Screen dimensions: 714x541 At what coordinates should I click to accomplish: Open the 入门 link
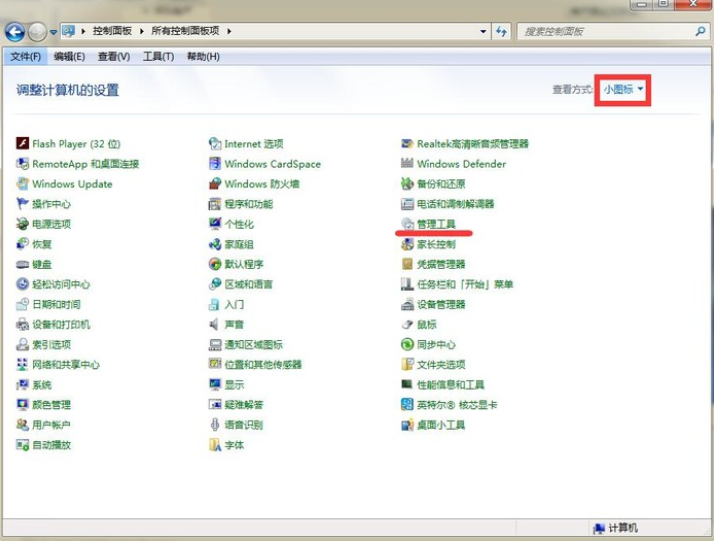[234, 304]
